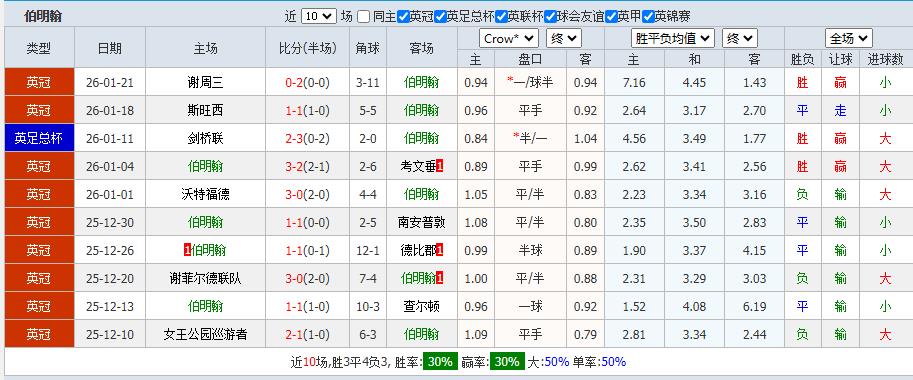The width and height of the screenshot is (913, 380).
Task: Click the 进球数 column header
Action: point(885,59)
